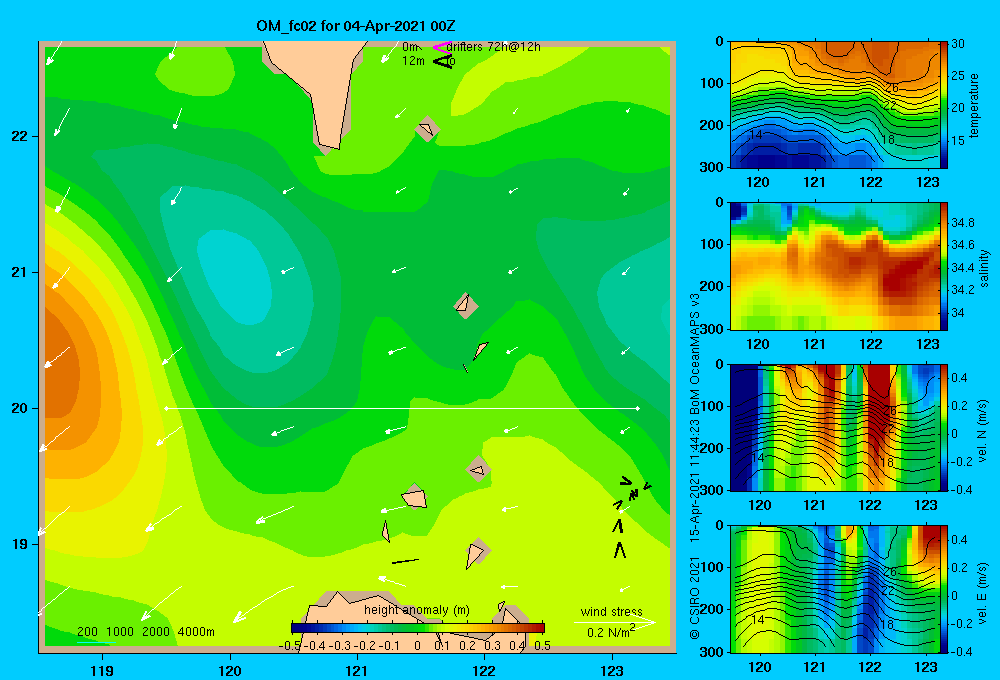Click longitude label '119' on the main map
The width and height of the screenshot is (1000, 680).
click(x=103, y=670)
